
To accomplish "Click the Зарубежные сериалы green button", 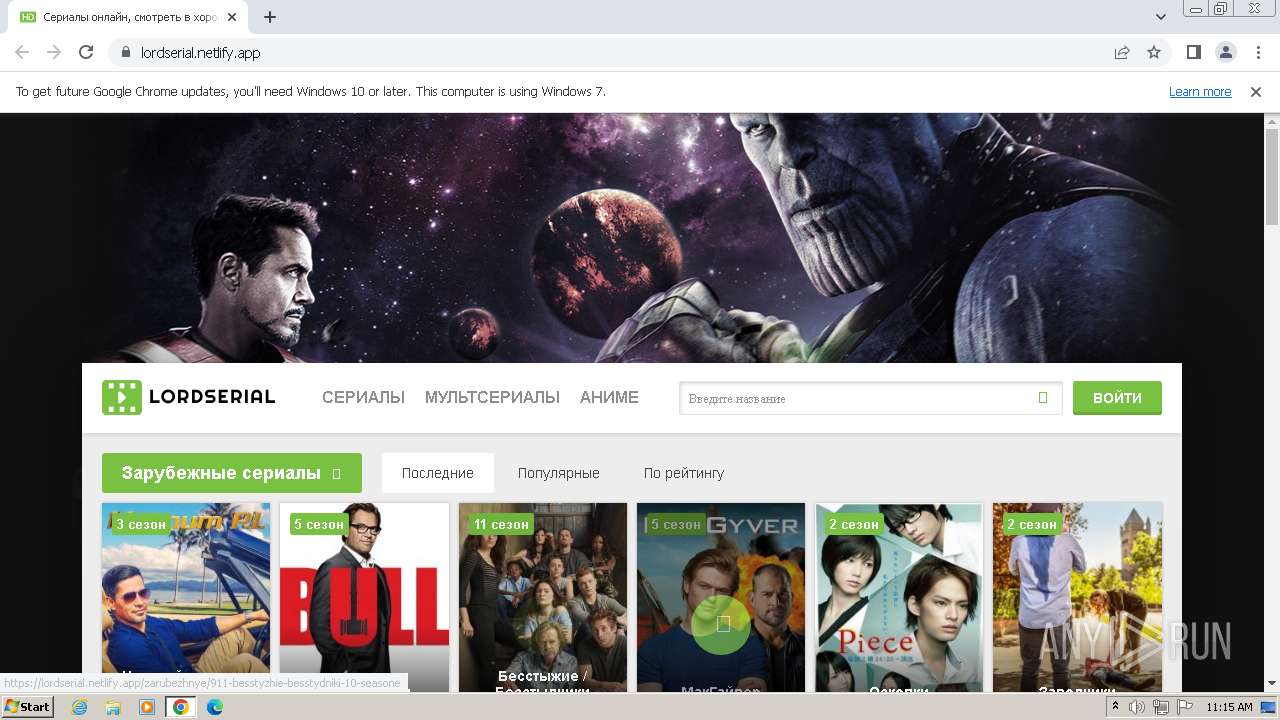I will click(x=232, y=473).
